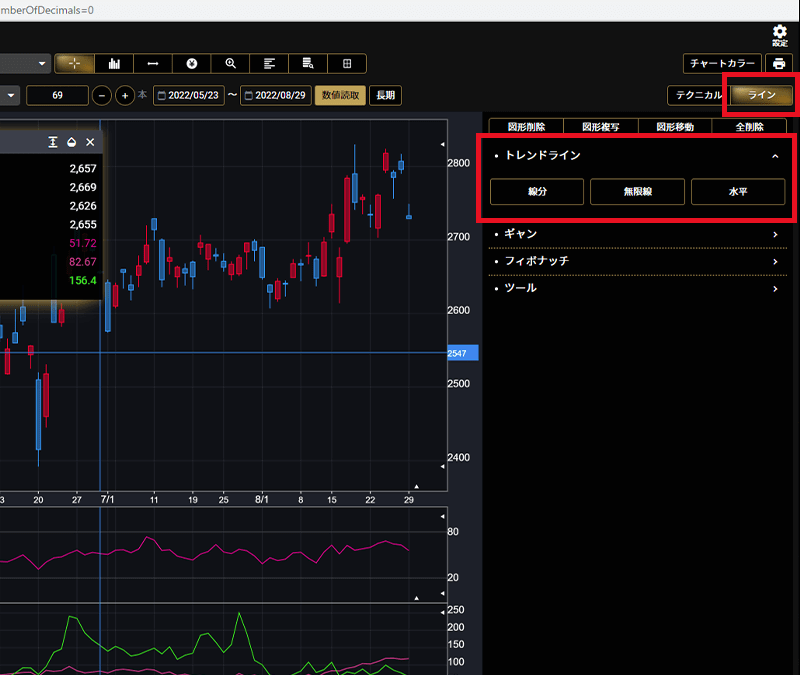The height and width of the screenshot is (675, 800).
Task: Toggle the 数値読取 value readout button
Action: click(340, 95)
